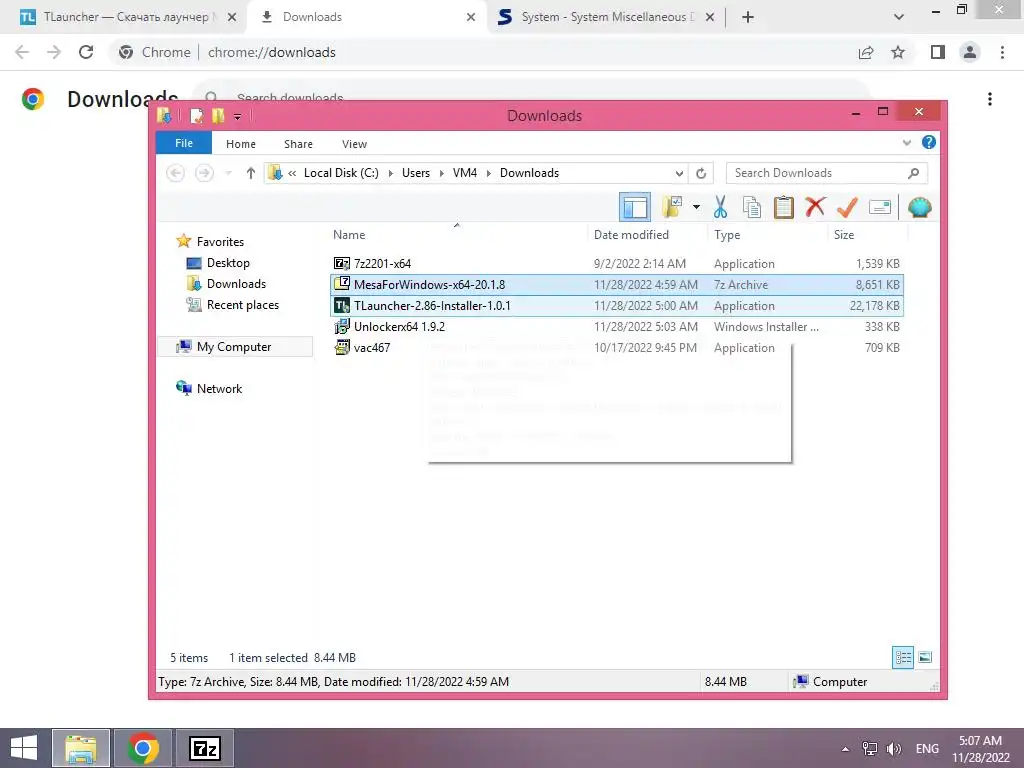Click the Local Disk (C:) breadcrumb
Image resolution: width=1024 pixels, height=768 pixels.
(341, 173)
